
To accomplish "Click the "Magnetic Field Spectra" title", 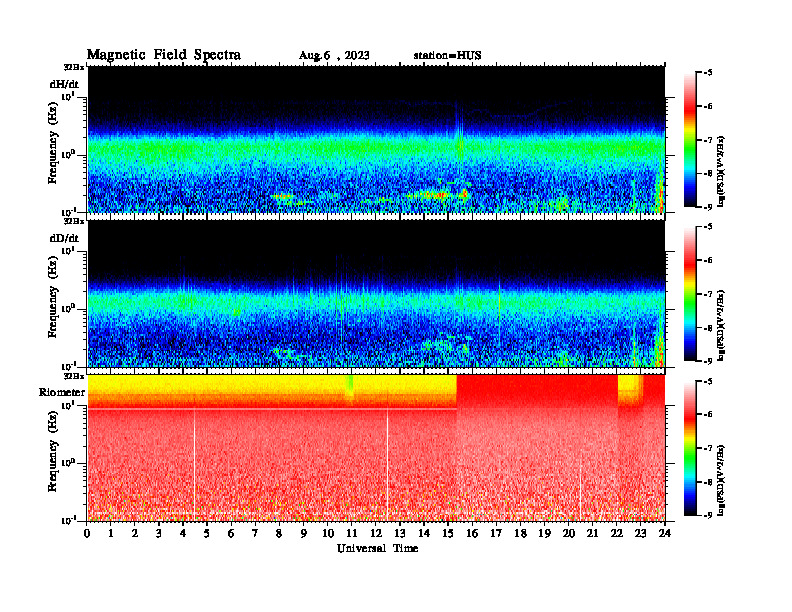I will (164, 55).
